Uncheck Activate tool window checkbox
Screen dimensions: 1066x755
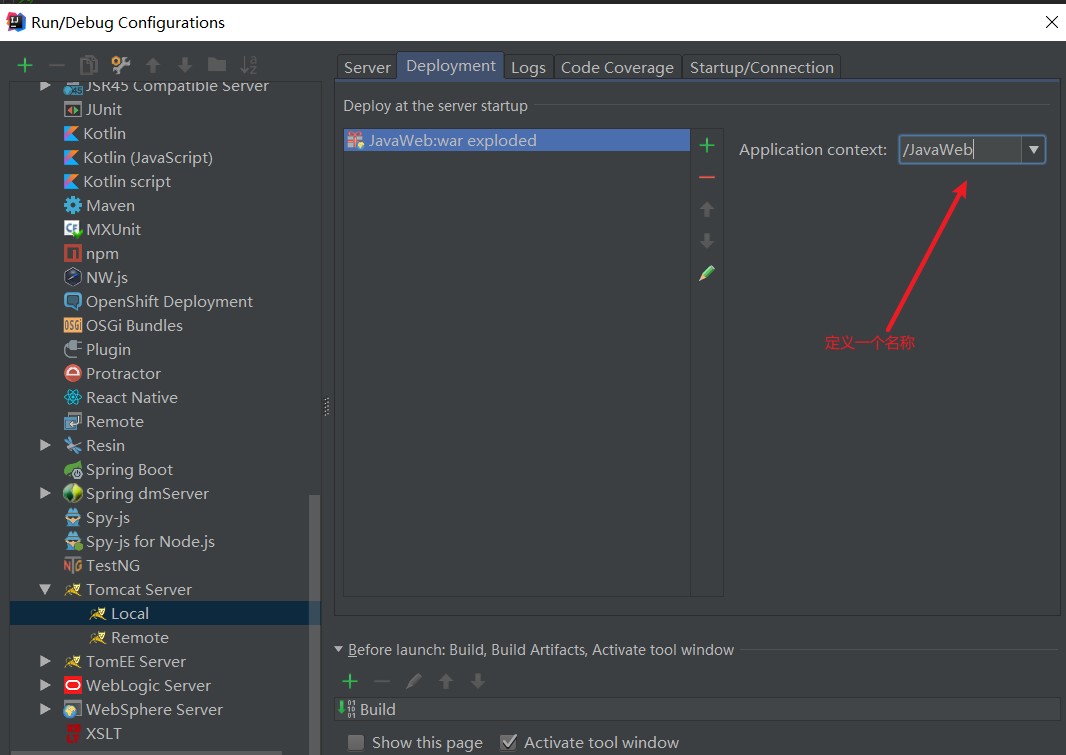[508, 743]
